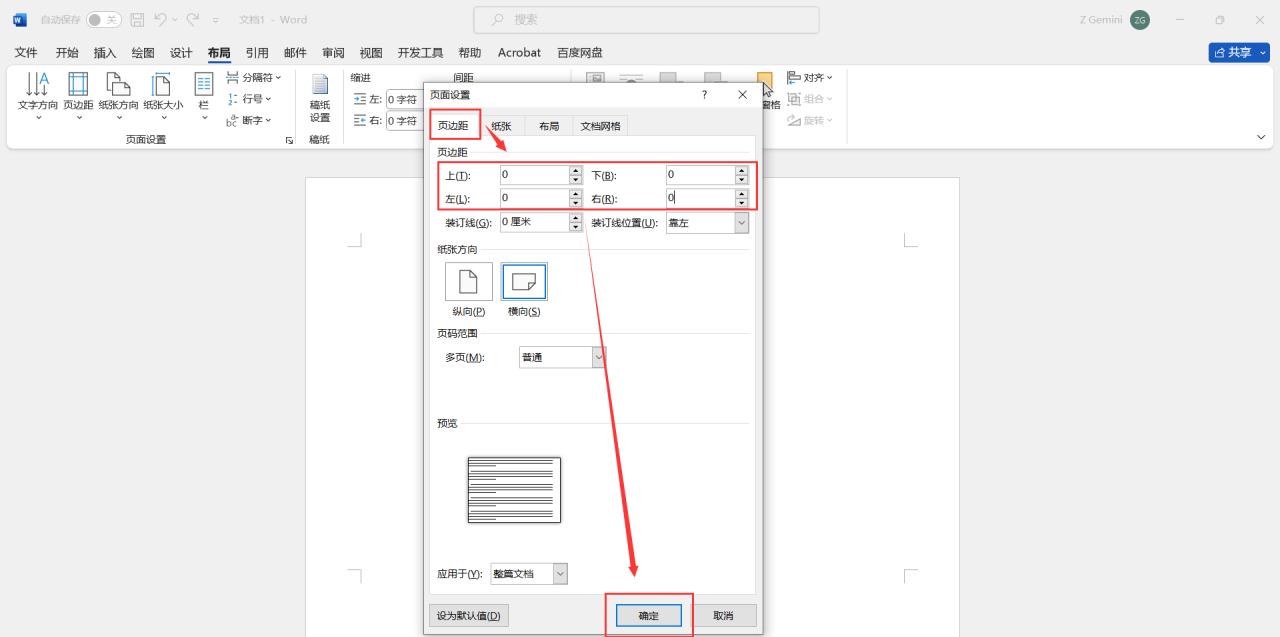Select 横向 landscape orientation icon
The height and width of the screenshot is (637, 1280).
click(524, 282)
